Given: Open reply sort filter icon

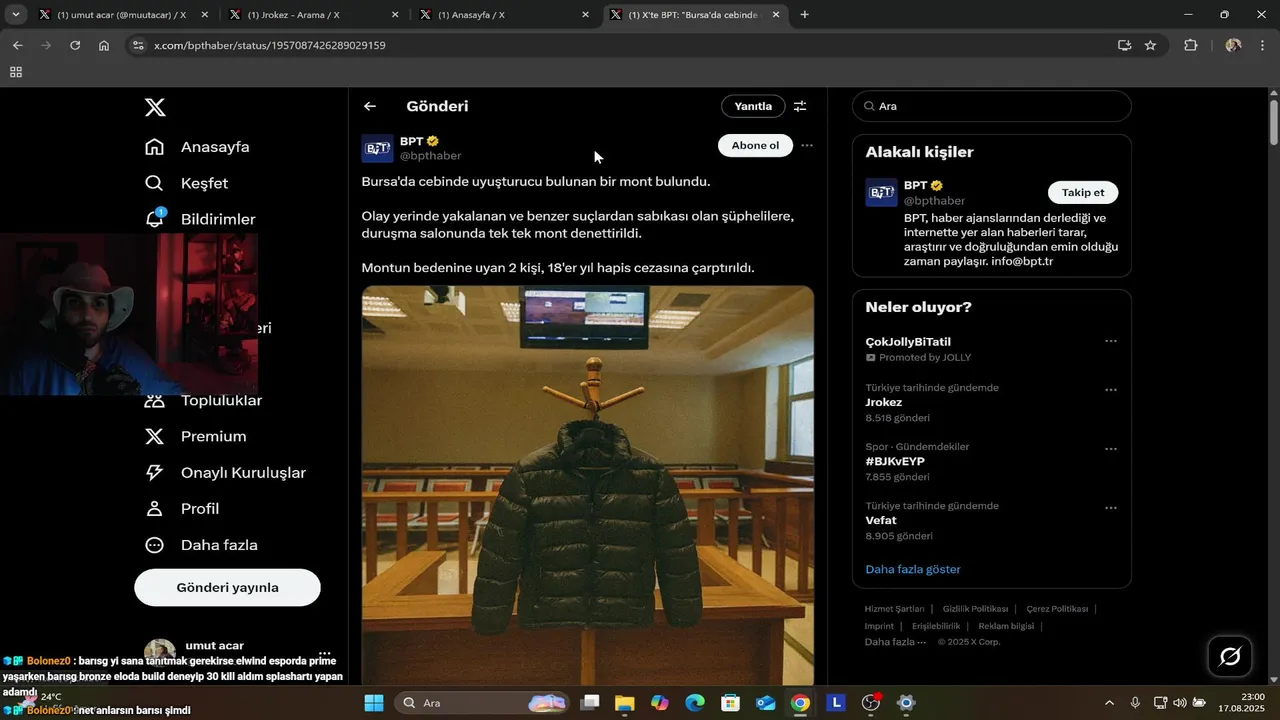Looking at the screenshot, I should pyautogui.click(x=800, y=106).
